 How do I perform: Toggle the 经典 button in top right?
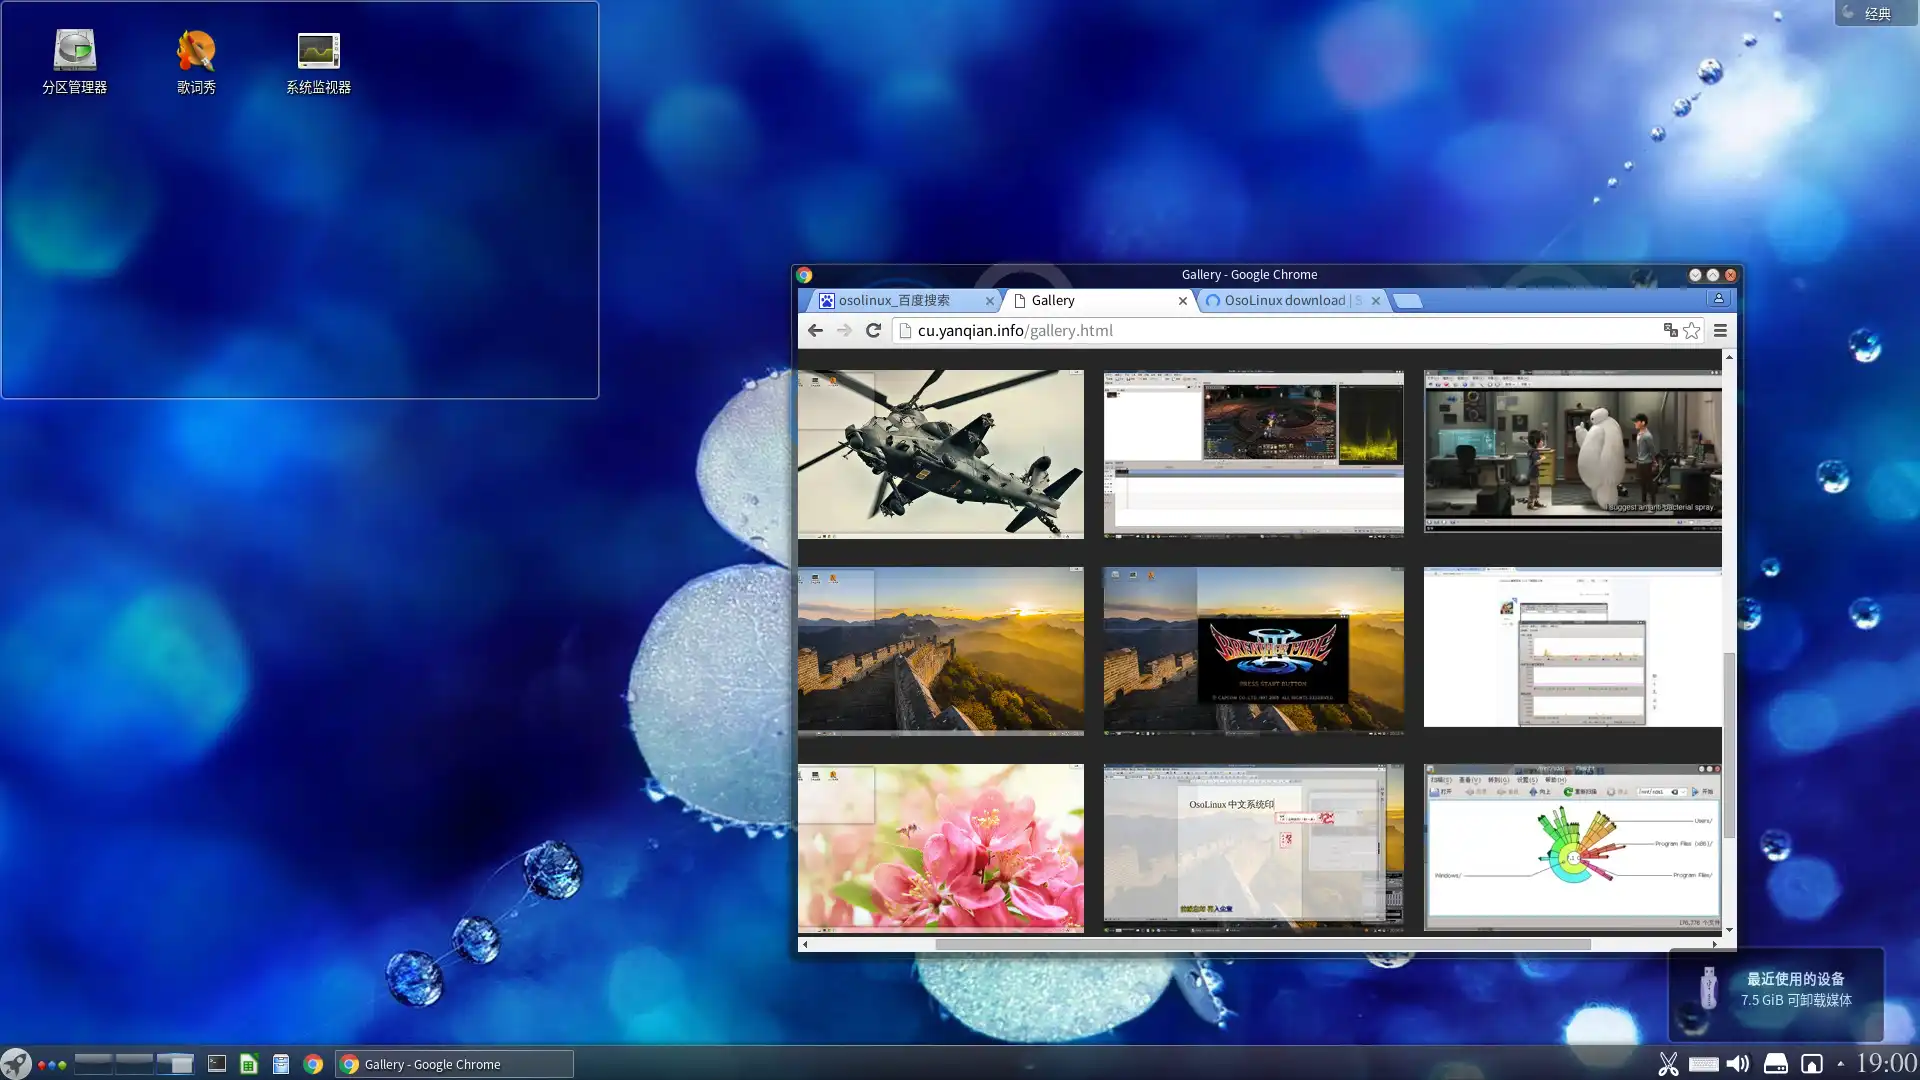1873,12
